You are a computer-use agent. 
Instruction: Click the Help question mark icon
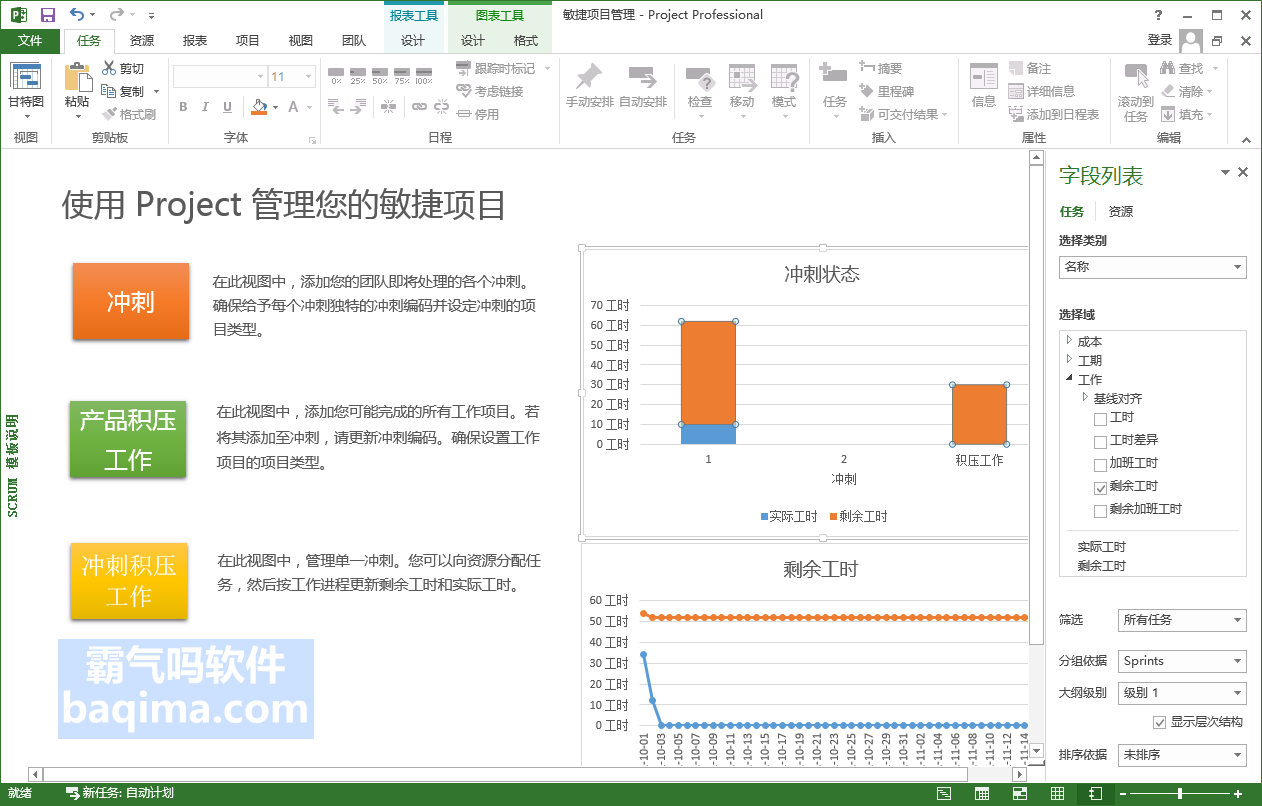[1159, 15]
